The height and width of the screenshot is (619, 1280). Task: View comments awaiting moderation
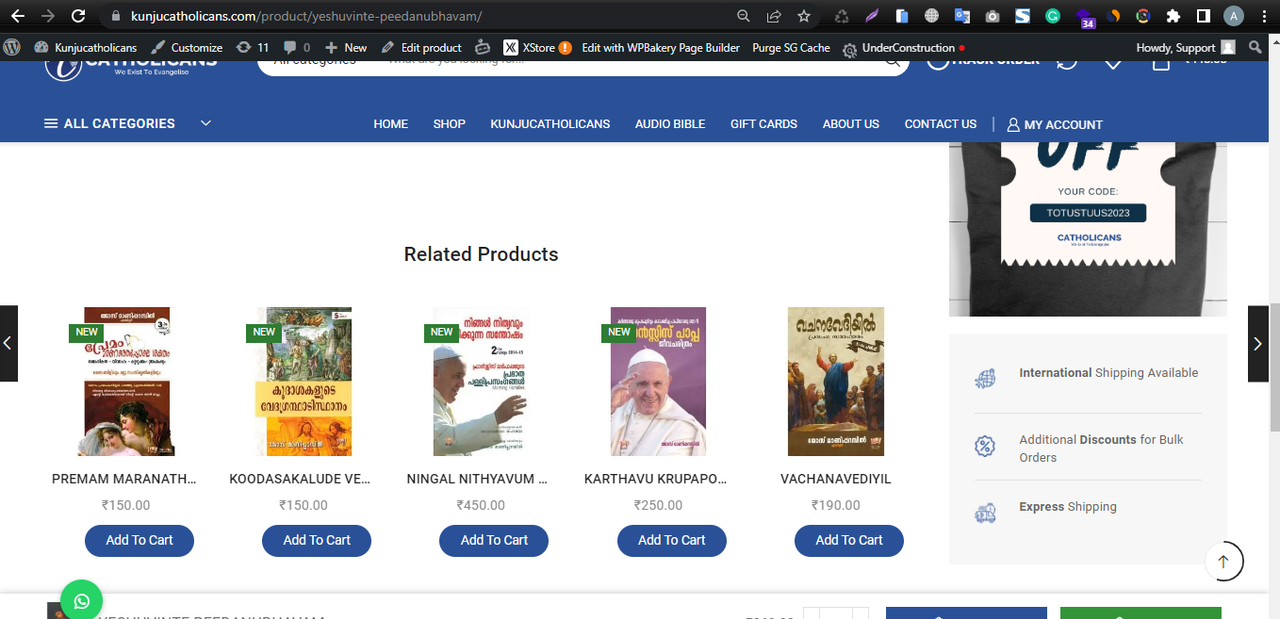[x=297, y=47]
